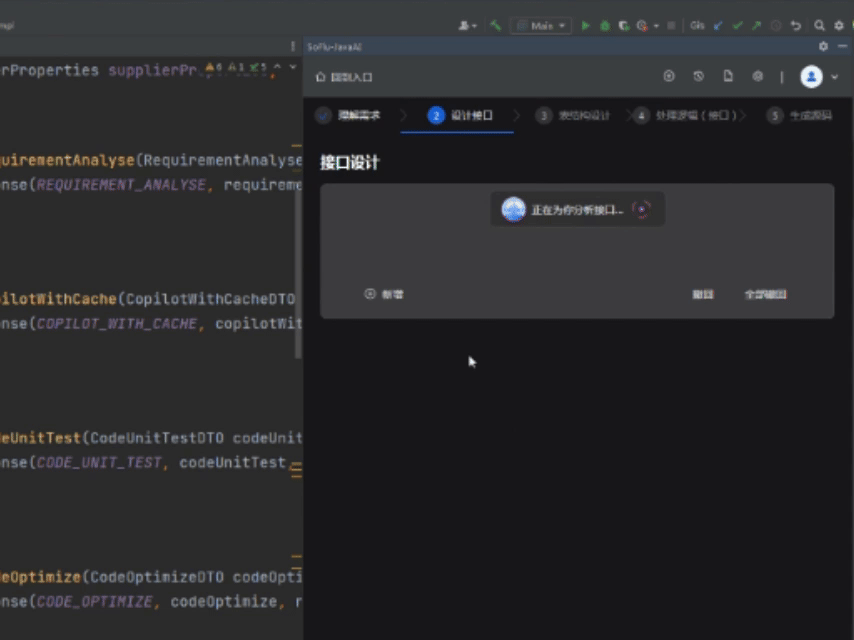Click REQUIREMENT_ANALYSE constant in code editor
854x640 pixels.
pyautogui.click(x=121, y=185)
